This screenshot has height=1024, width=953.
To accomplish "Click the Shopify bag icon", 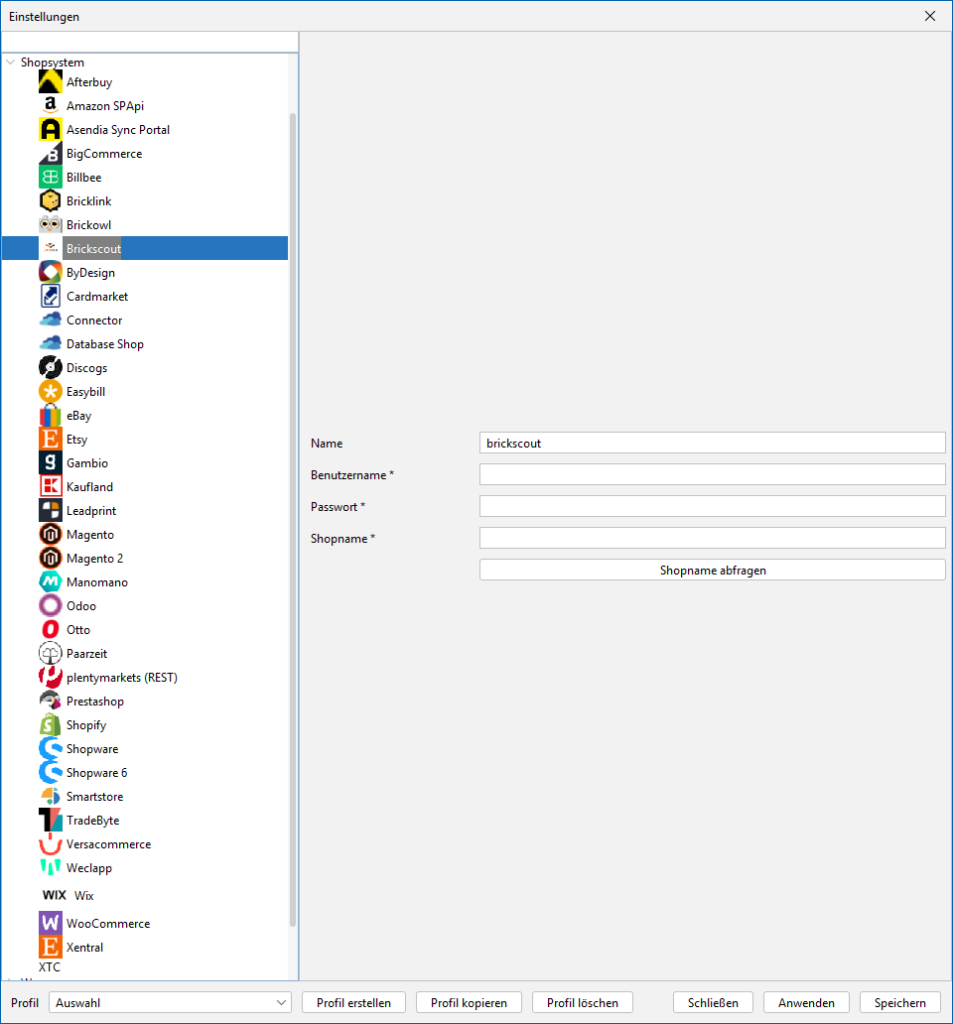I will tap(50, 725).
